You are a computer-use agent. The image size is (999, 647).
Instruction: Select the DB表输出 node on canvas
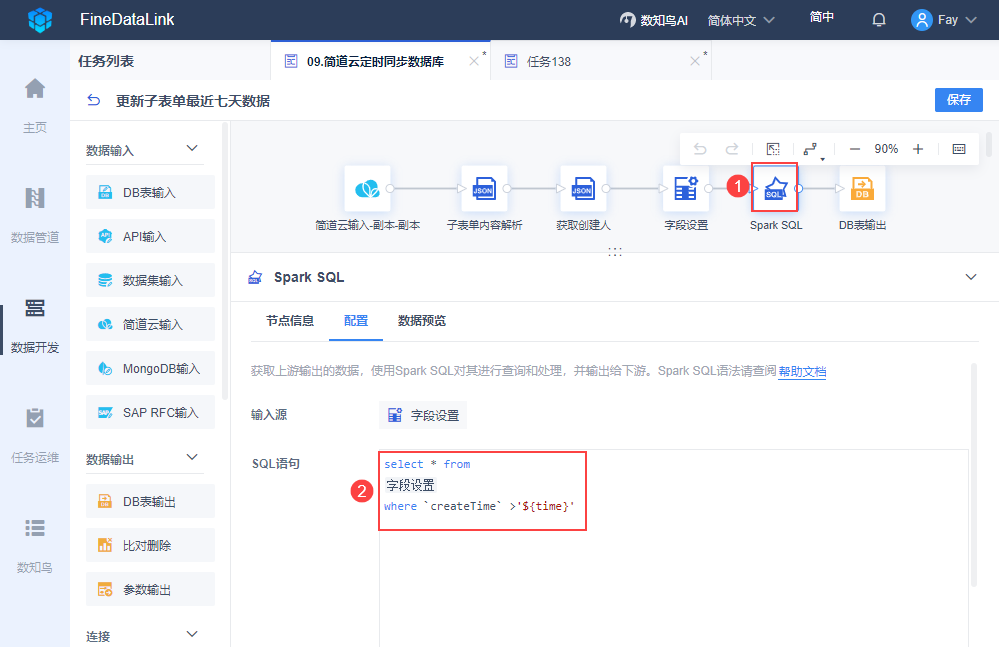click(x=862, y=188)
